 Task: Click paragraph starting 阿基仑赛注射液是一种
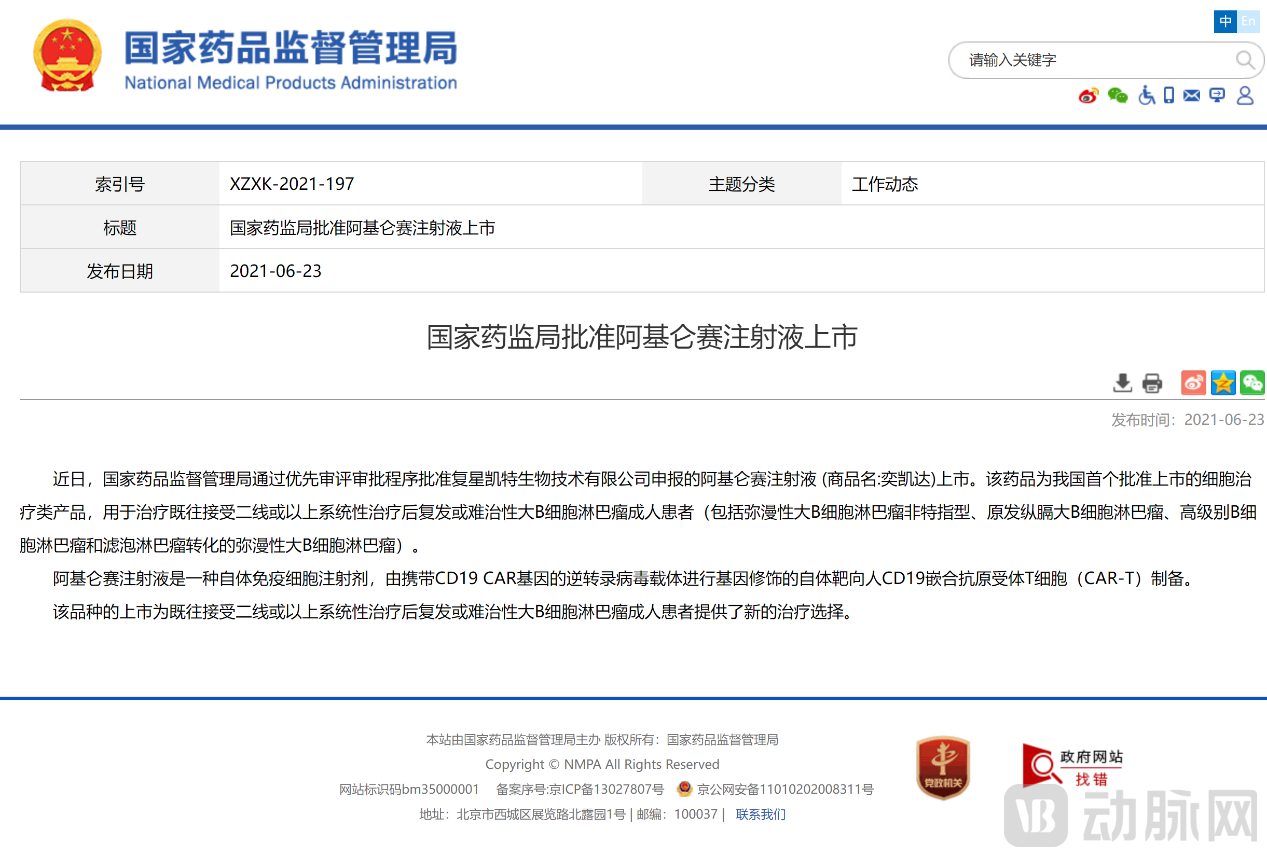(623, 578)
